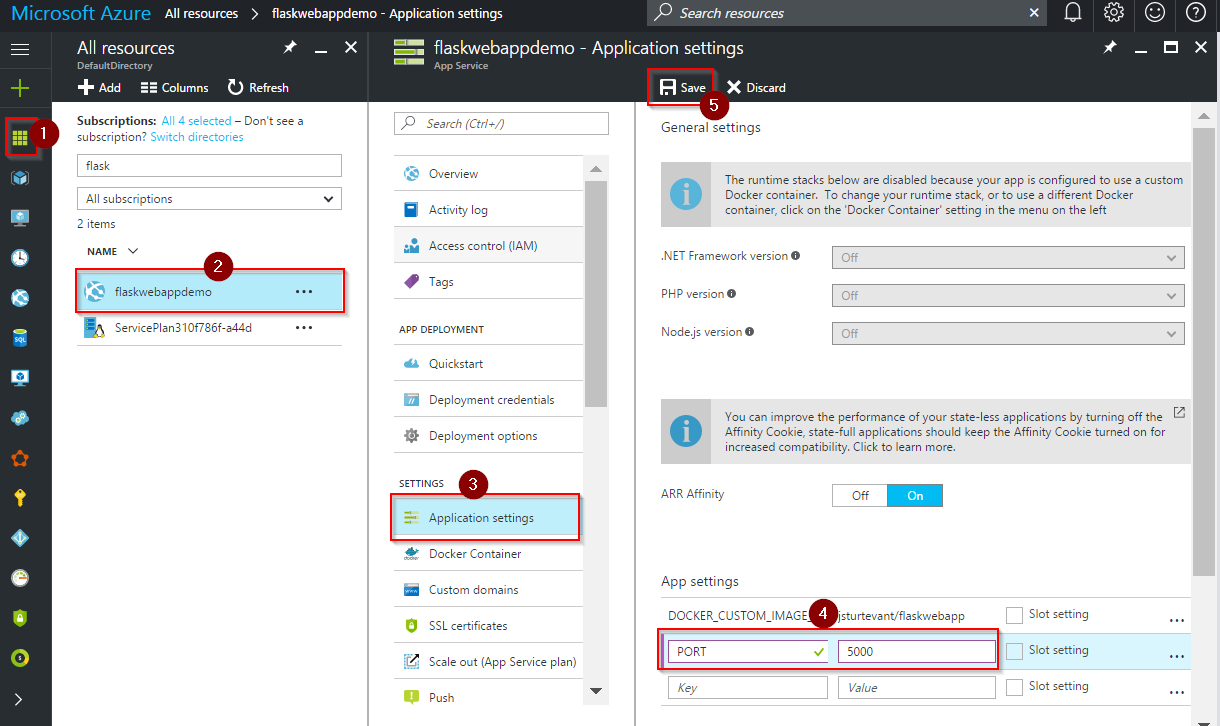1220x726 pixels.
Task: Click the green plus New resource icon
Action: pos(20,89)
